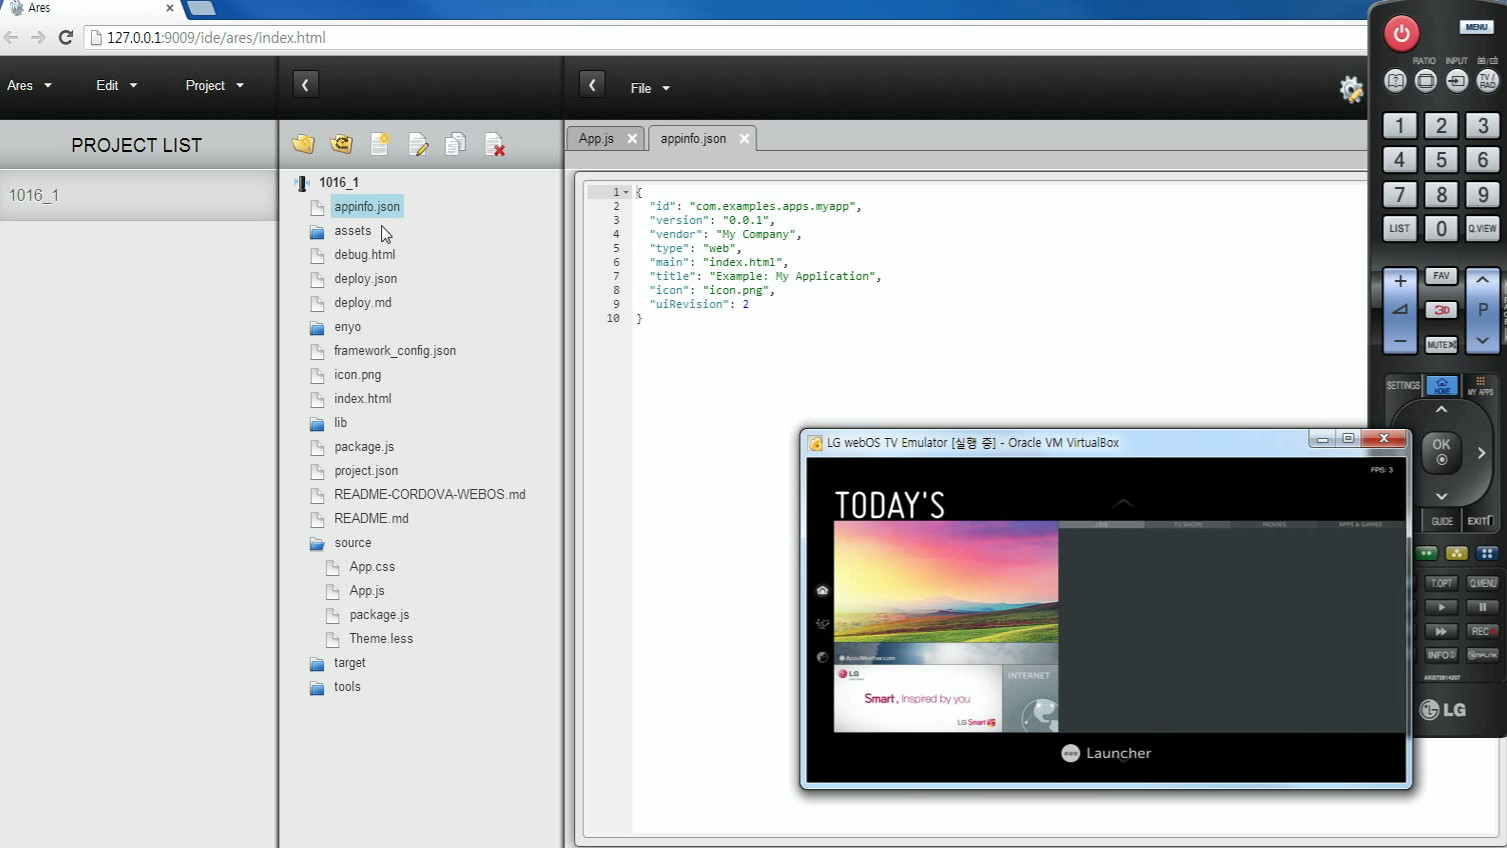The width and height of the screenshot is (1507, 848).
Task: Toggle the MUTE button on the remote
Action: click(1440, 344)
